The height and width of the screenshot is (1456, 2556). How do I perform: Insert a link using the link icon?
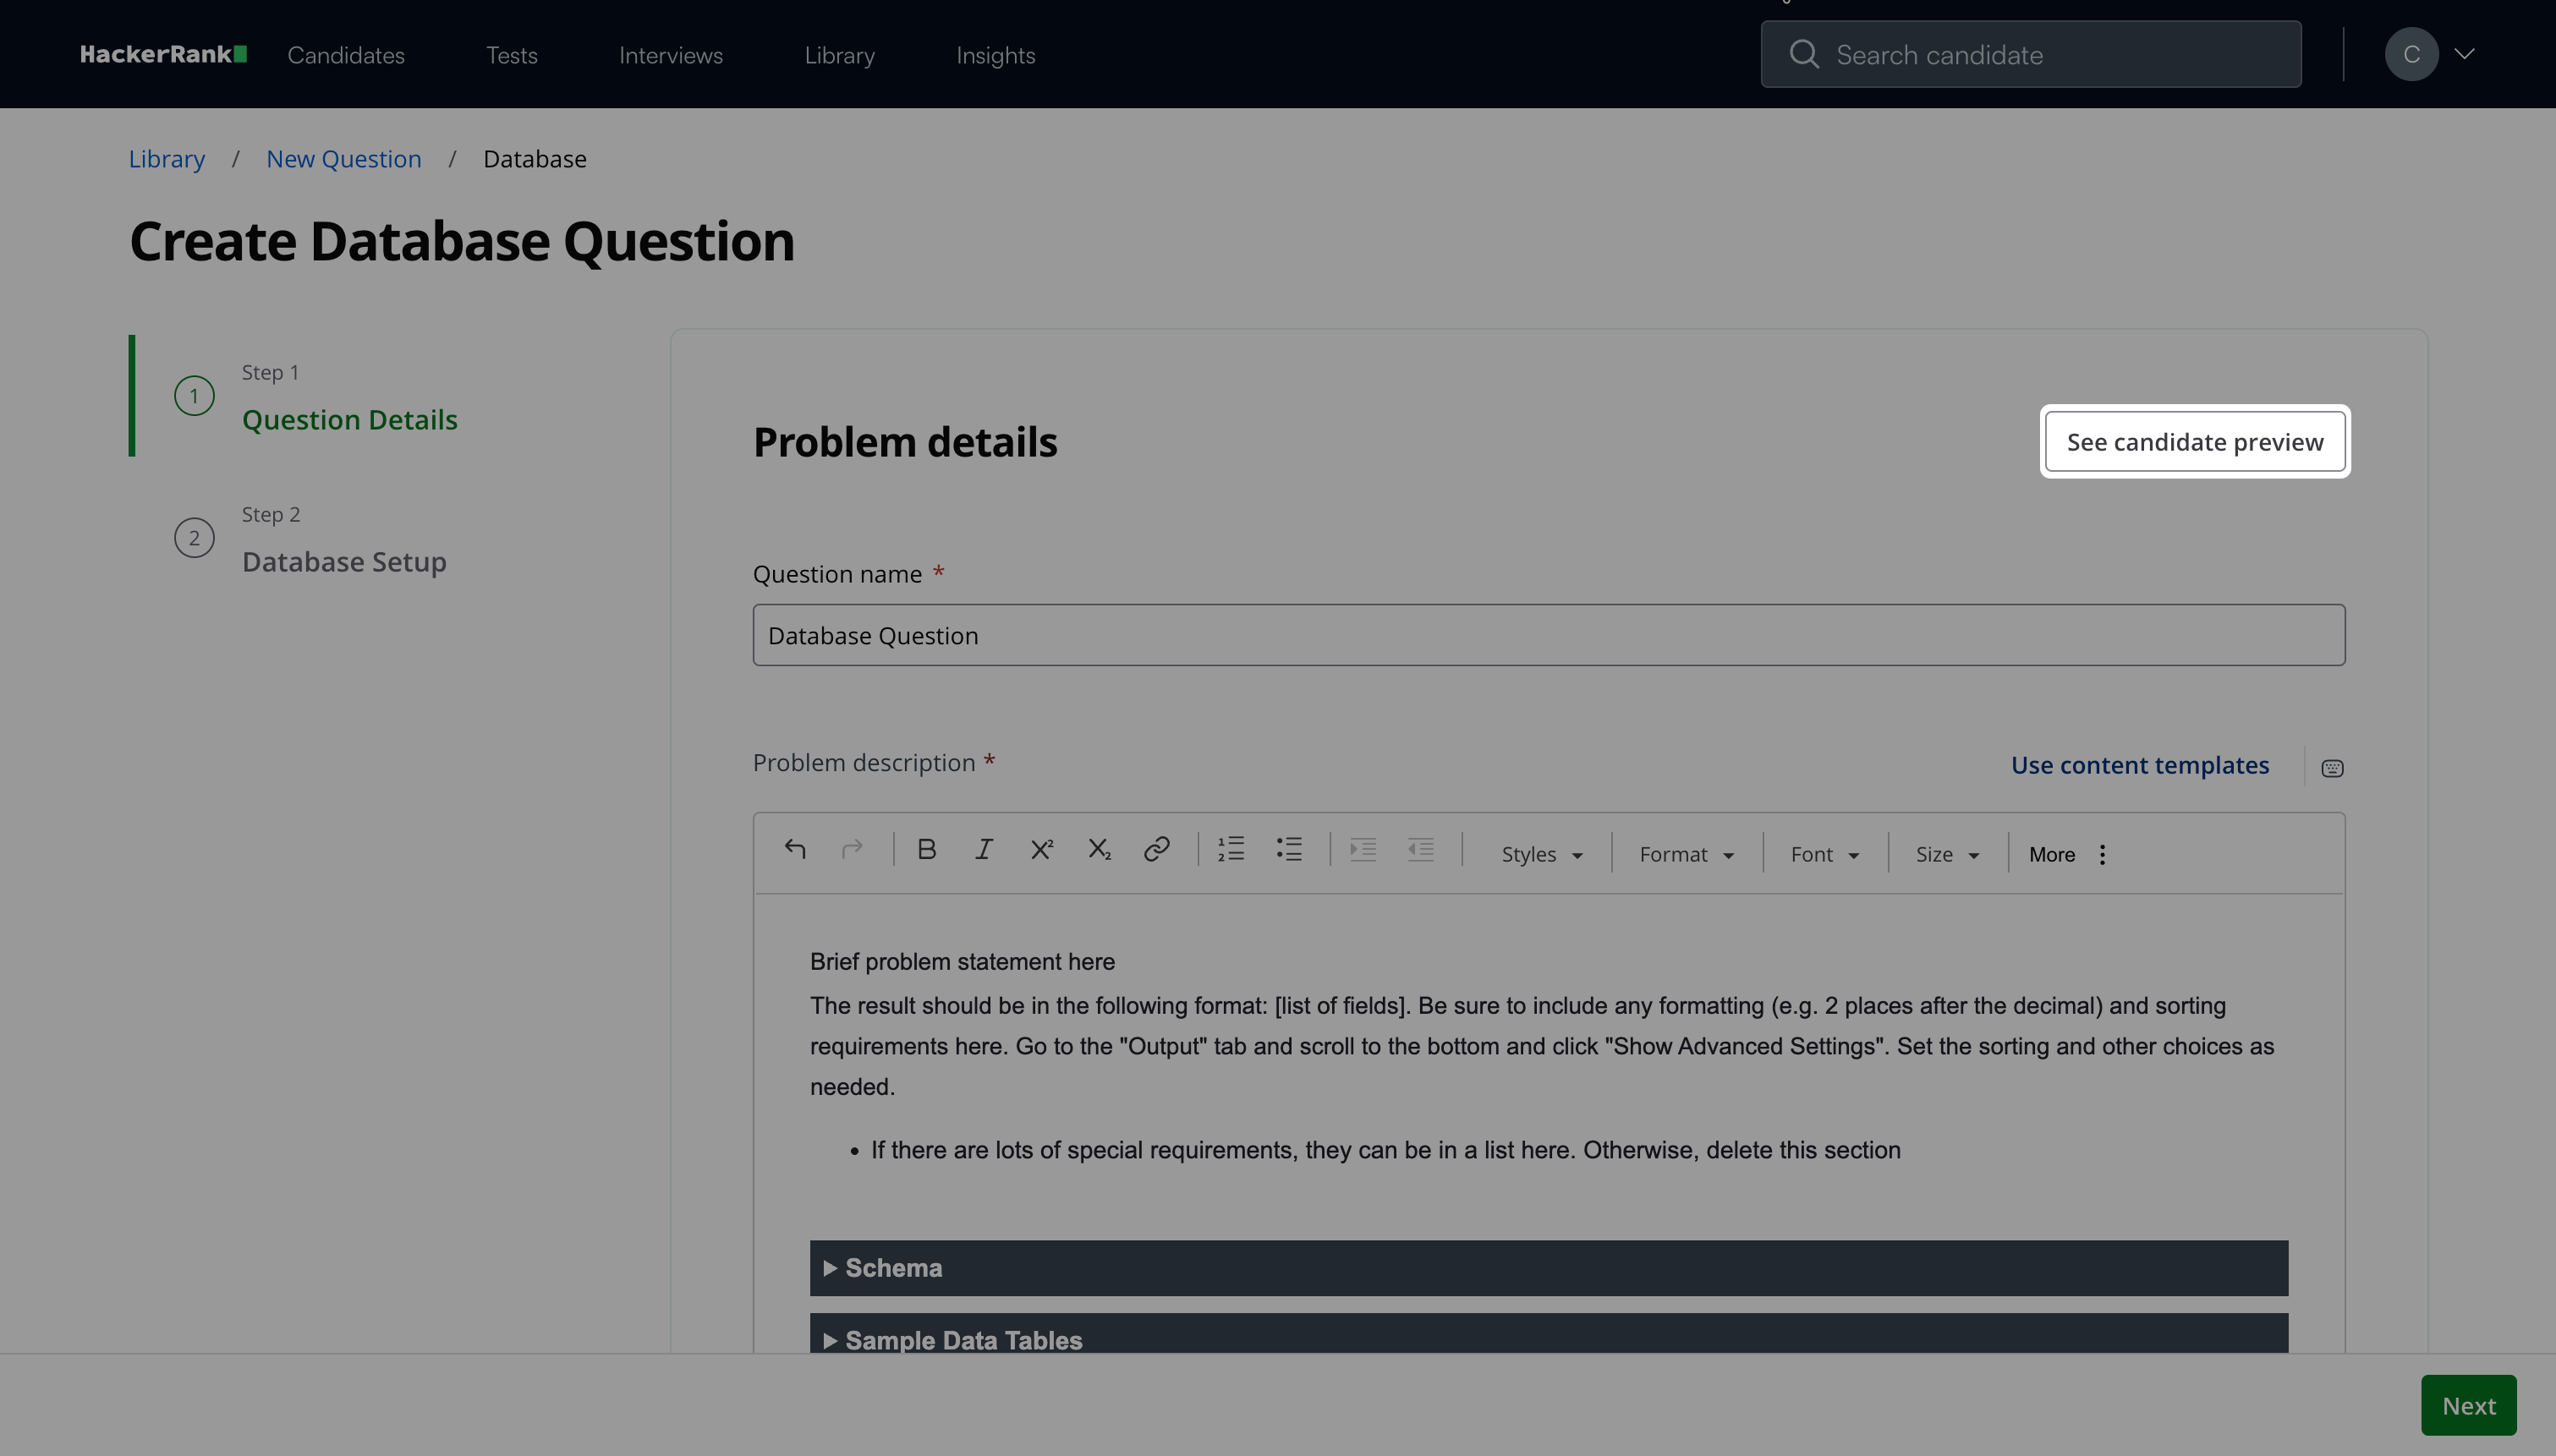1156,849
